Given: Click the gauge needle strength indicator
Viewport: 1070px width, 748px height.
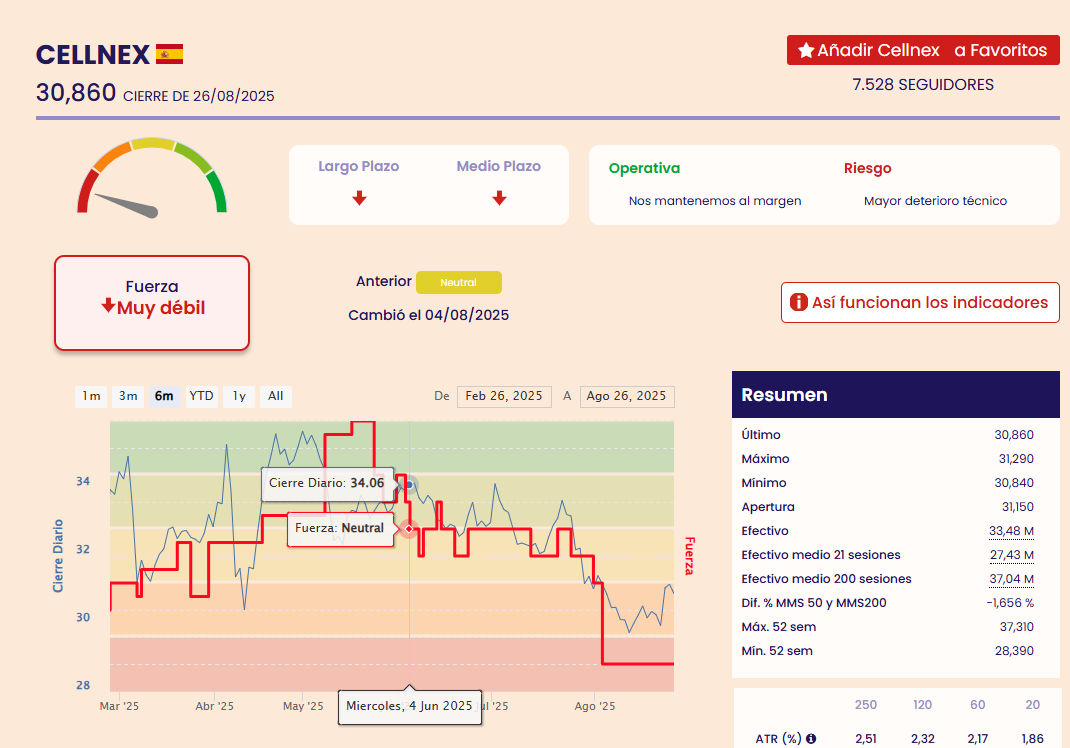Looking at the screenshot, I should pyautogui.click(x=127, y=205).
